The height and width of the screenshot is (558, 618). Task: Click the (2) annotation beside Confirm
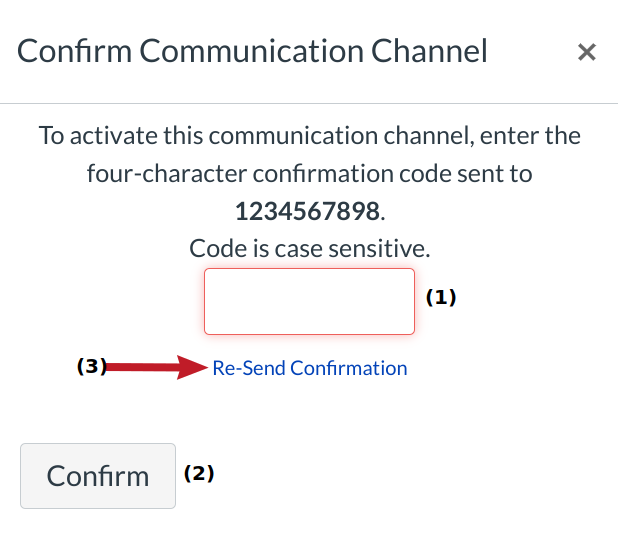point(199,473)
